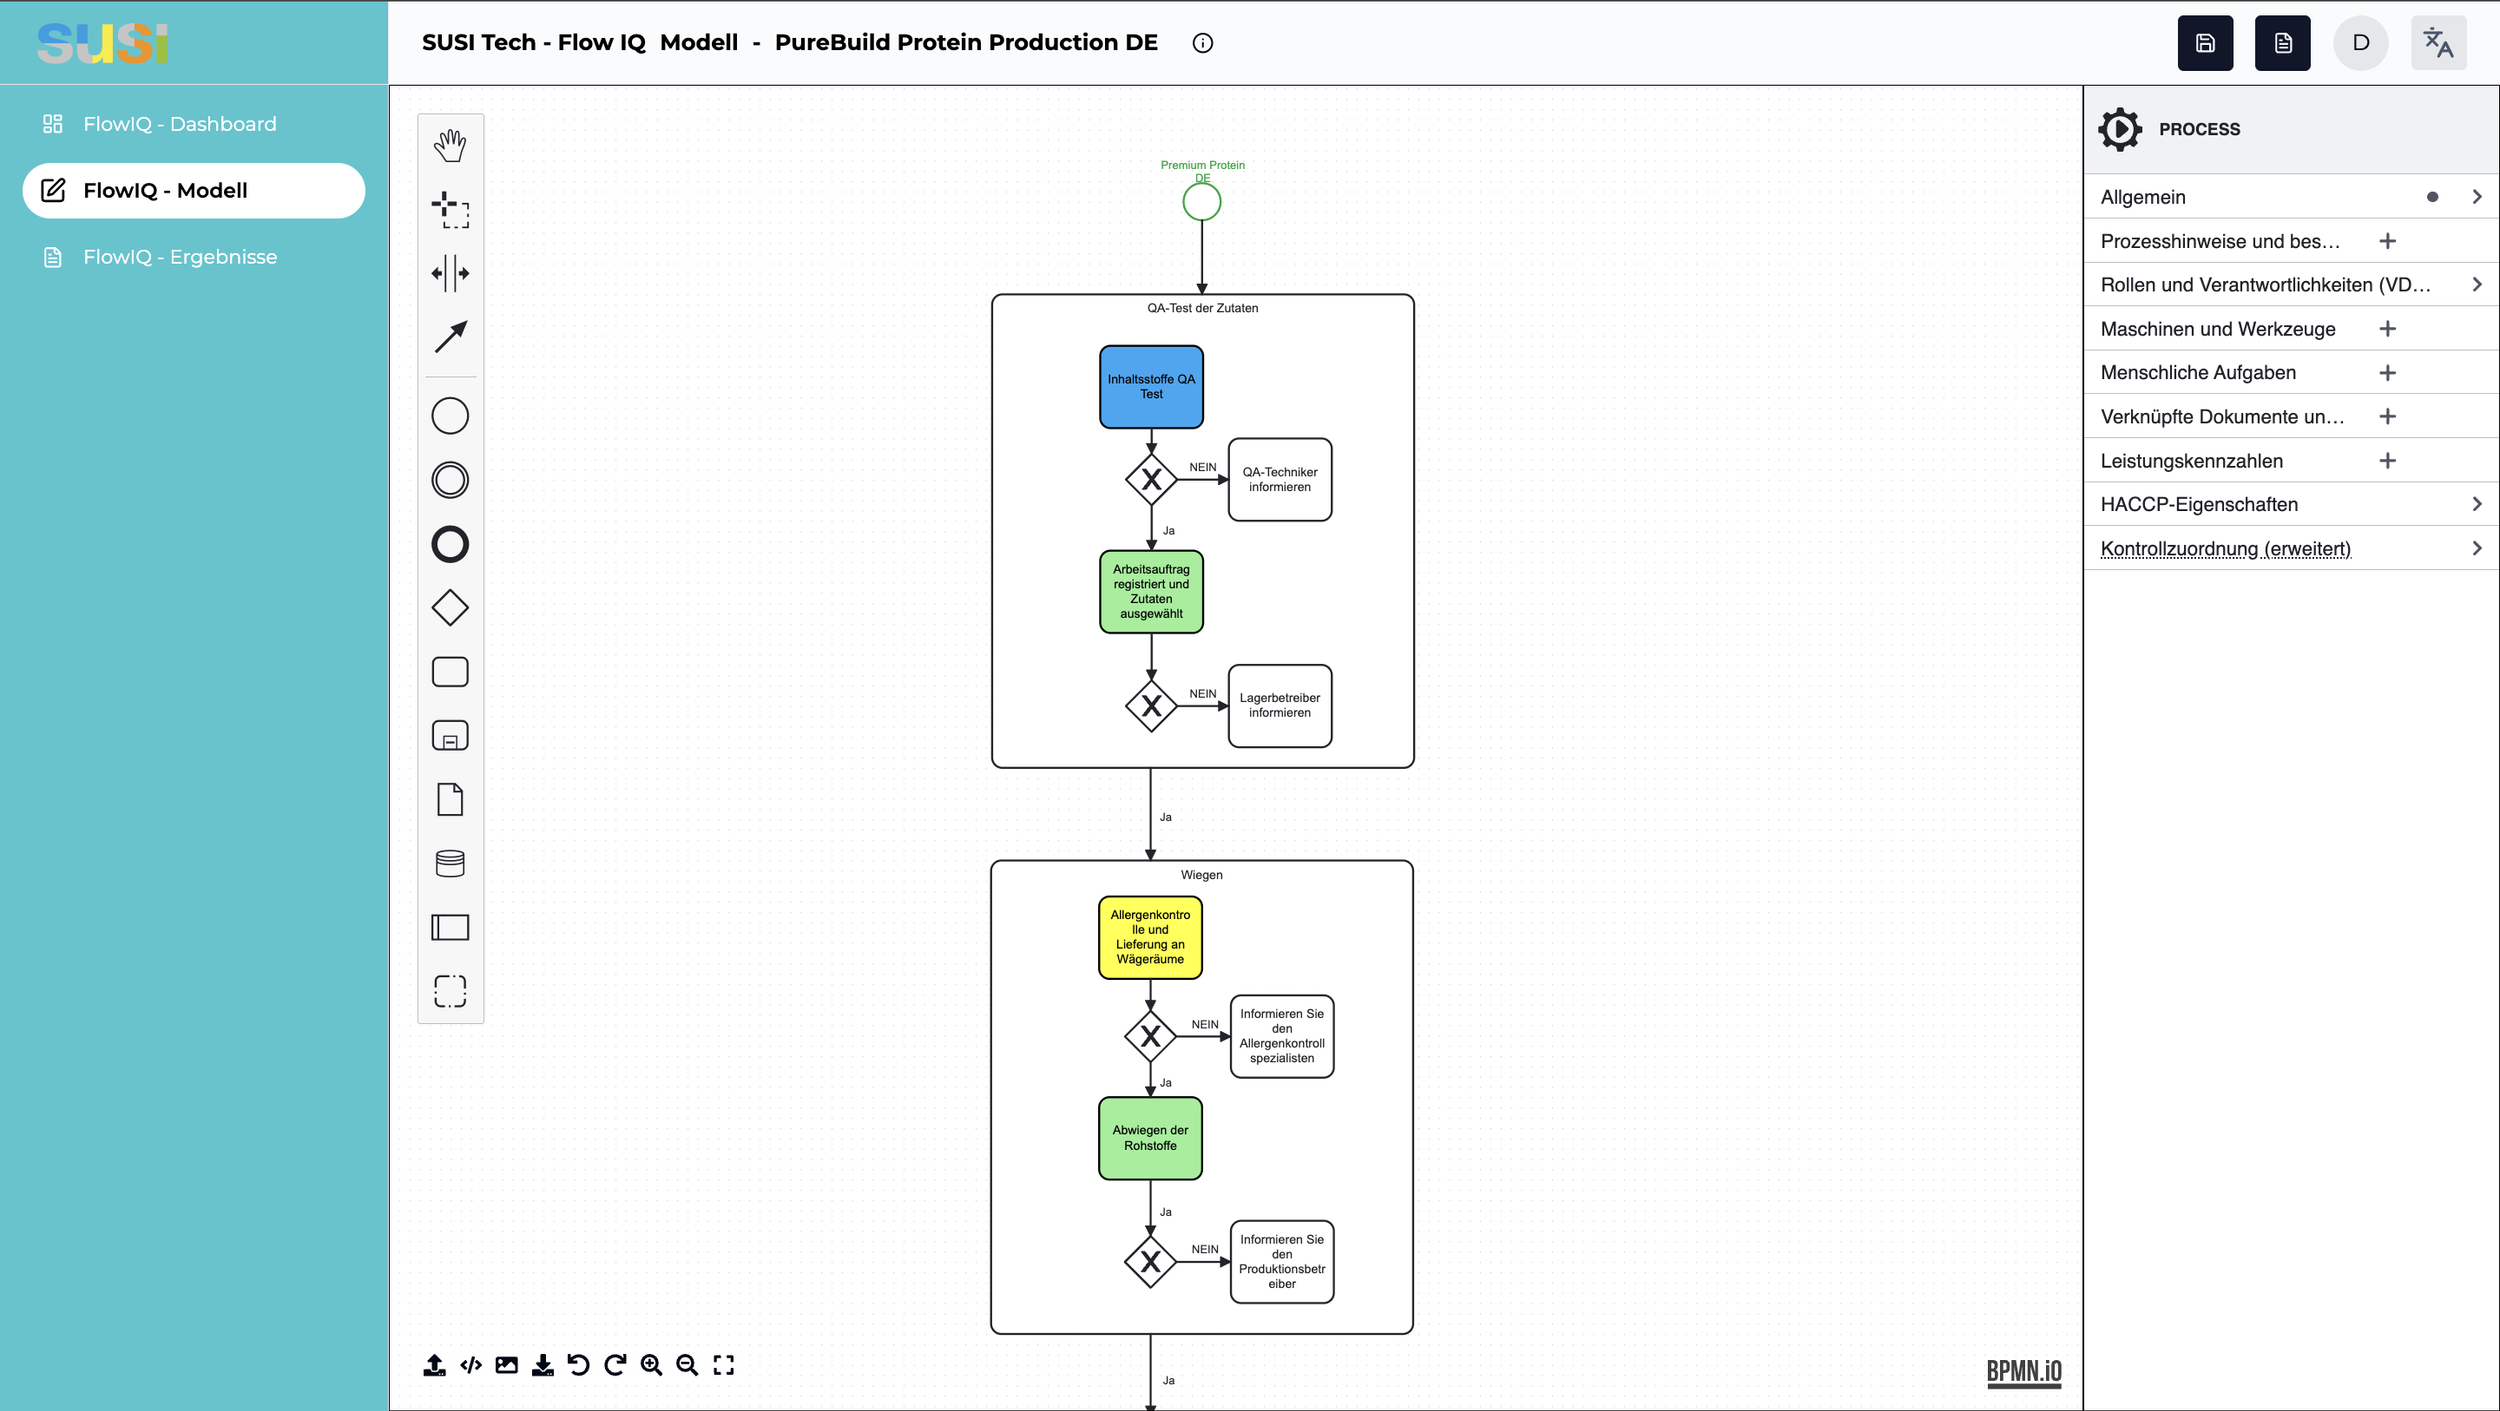The image size is (2500, 1411).
Task: Create a data store reference
Action: click(450, 863)
